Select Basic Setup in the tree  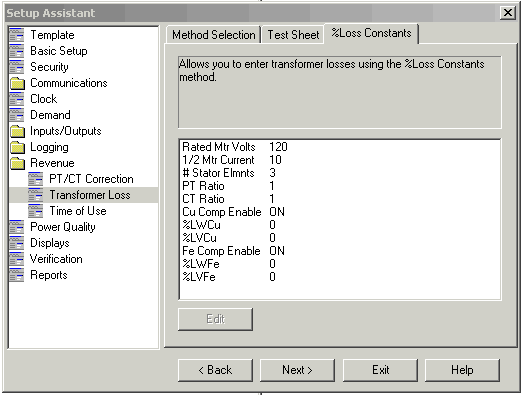(x=59, y=51)
